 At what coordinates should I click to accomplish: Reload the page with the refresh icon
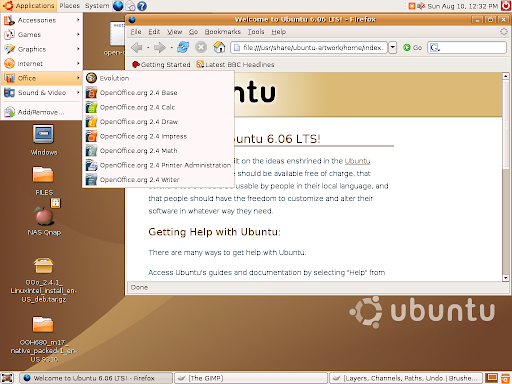183,47
